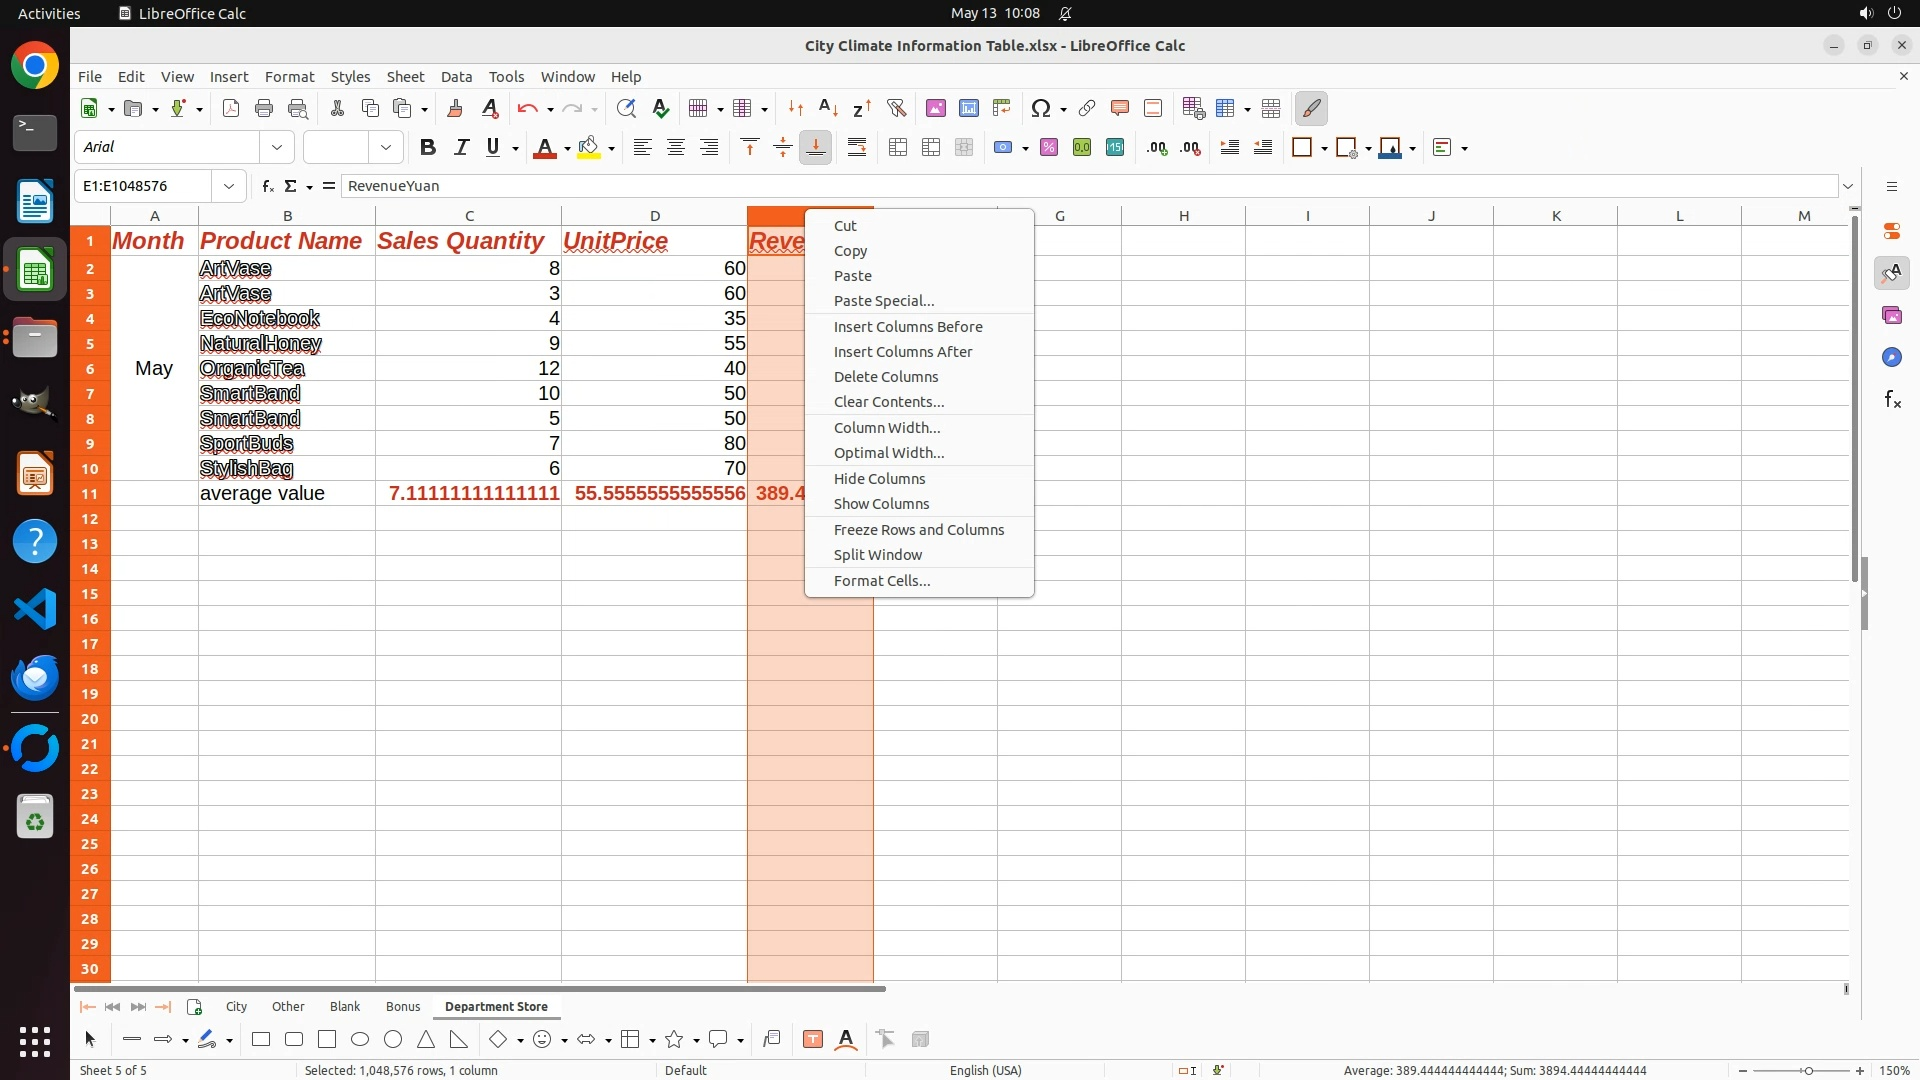Click the Format as Percent icon
1920x1080 pixels.
click(1049, 148)
